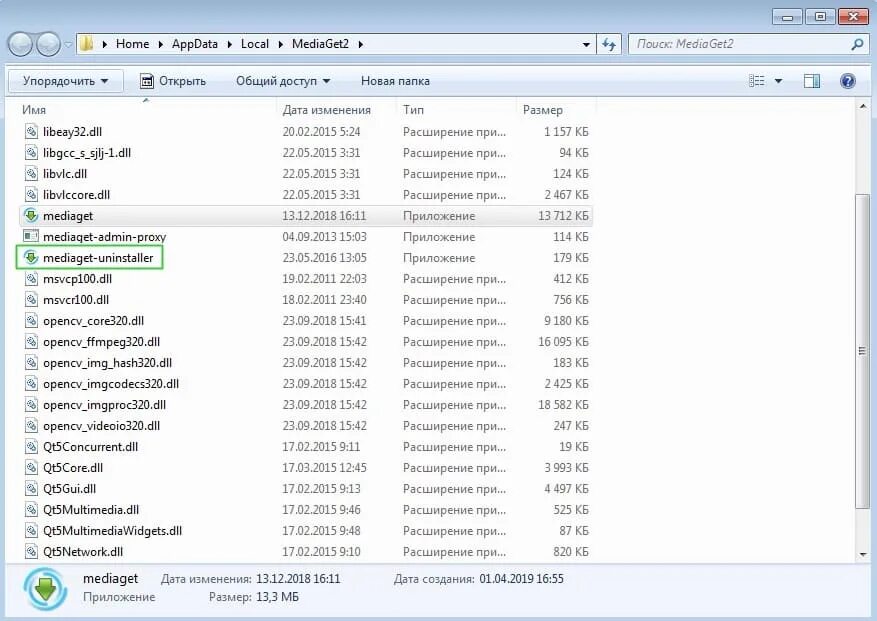The width and height of the screenshot is (877, 621).
Task: Select the libgcc_s_sjlj-1.dll file icon
Action: click(x=31, y=153)
